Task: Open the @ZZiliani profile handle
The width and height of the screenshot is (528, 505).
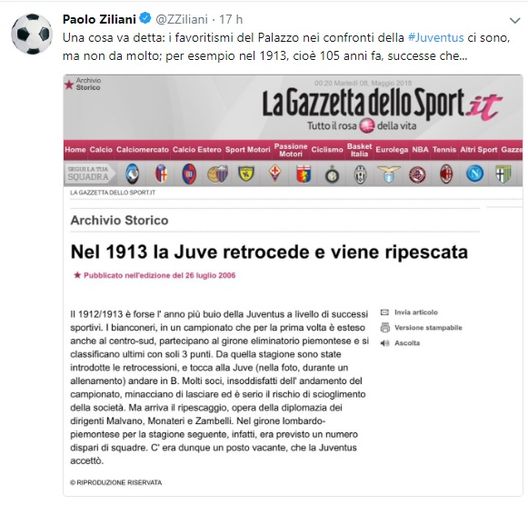Action: pyautogui.click(x=182, y=20)
